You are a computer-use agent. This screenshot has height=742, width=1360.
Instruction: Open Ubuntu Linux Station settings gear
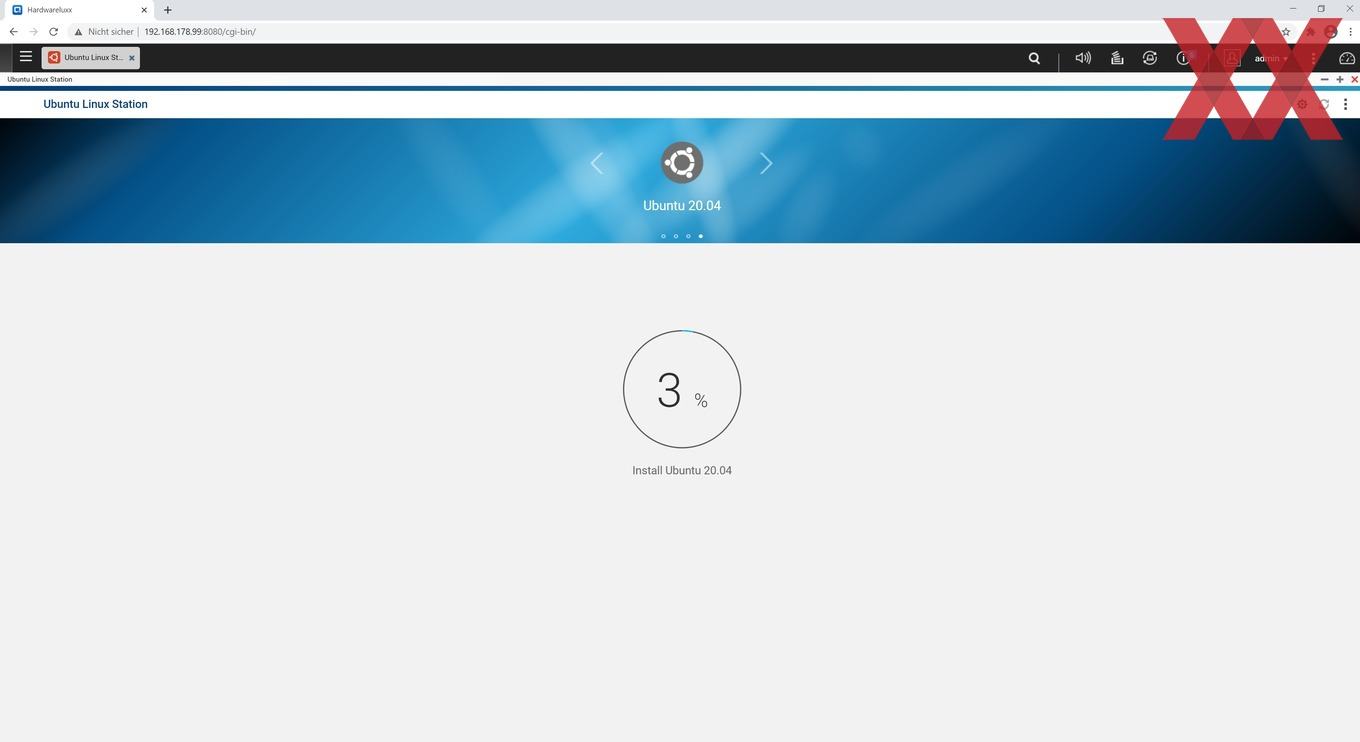click(1302, 104)
